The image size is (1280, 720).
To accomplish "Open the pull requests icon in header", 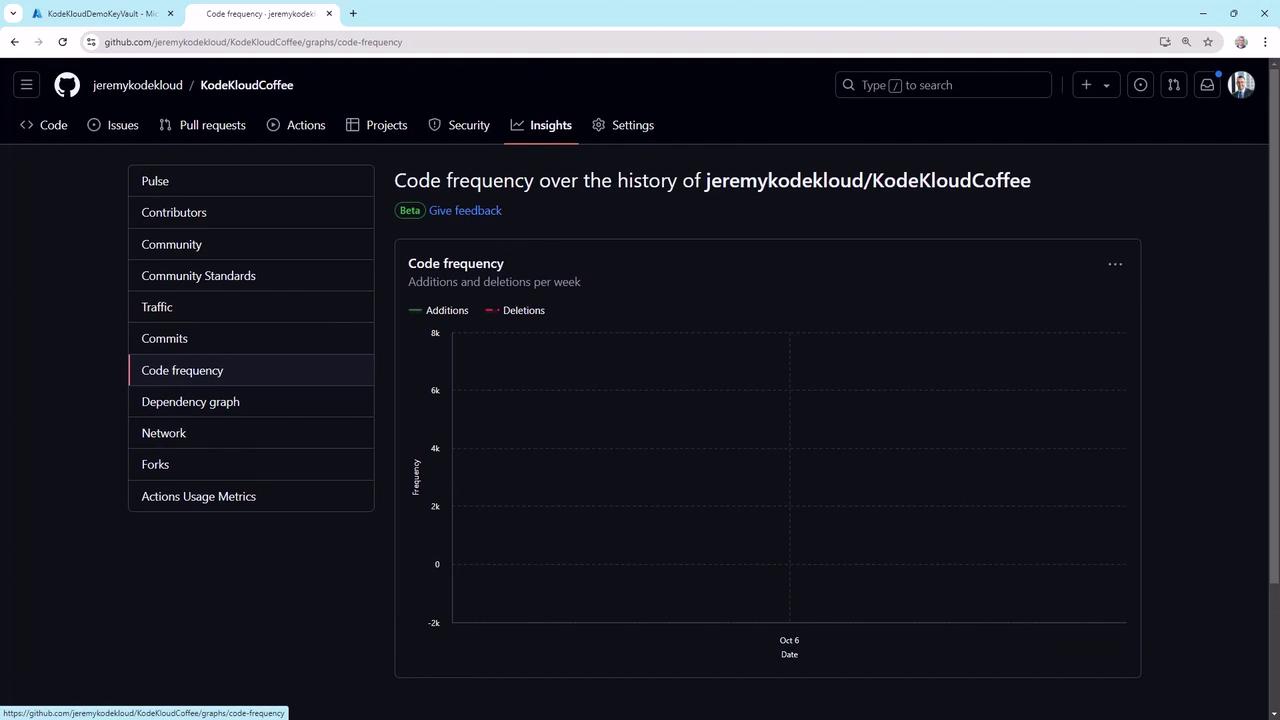I will [1174, 85].
